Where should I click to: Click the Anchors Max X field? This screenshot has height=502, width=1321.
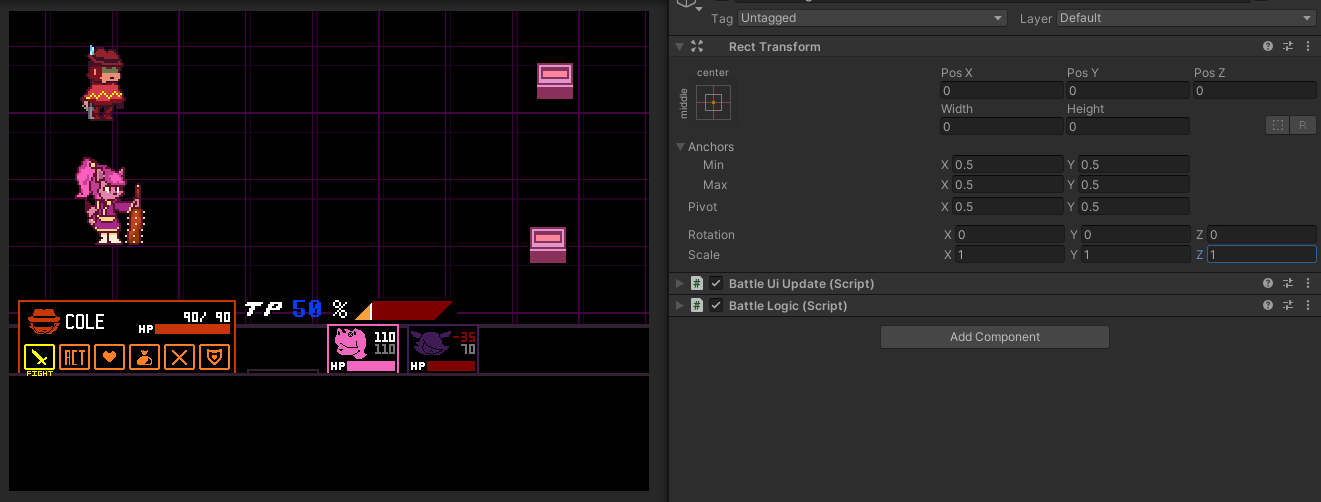(x=1008, y=185)
